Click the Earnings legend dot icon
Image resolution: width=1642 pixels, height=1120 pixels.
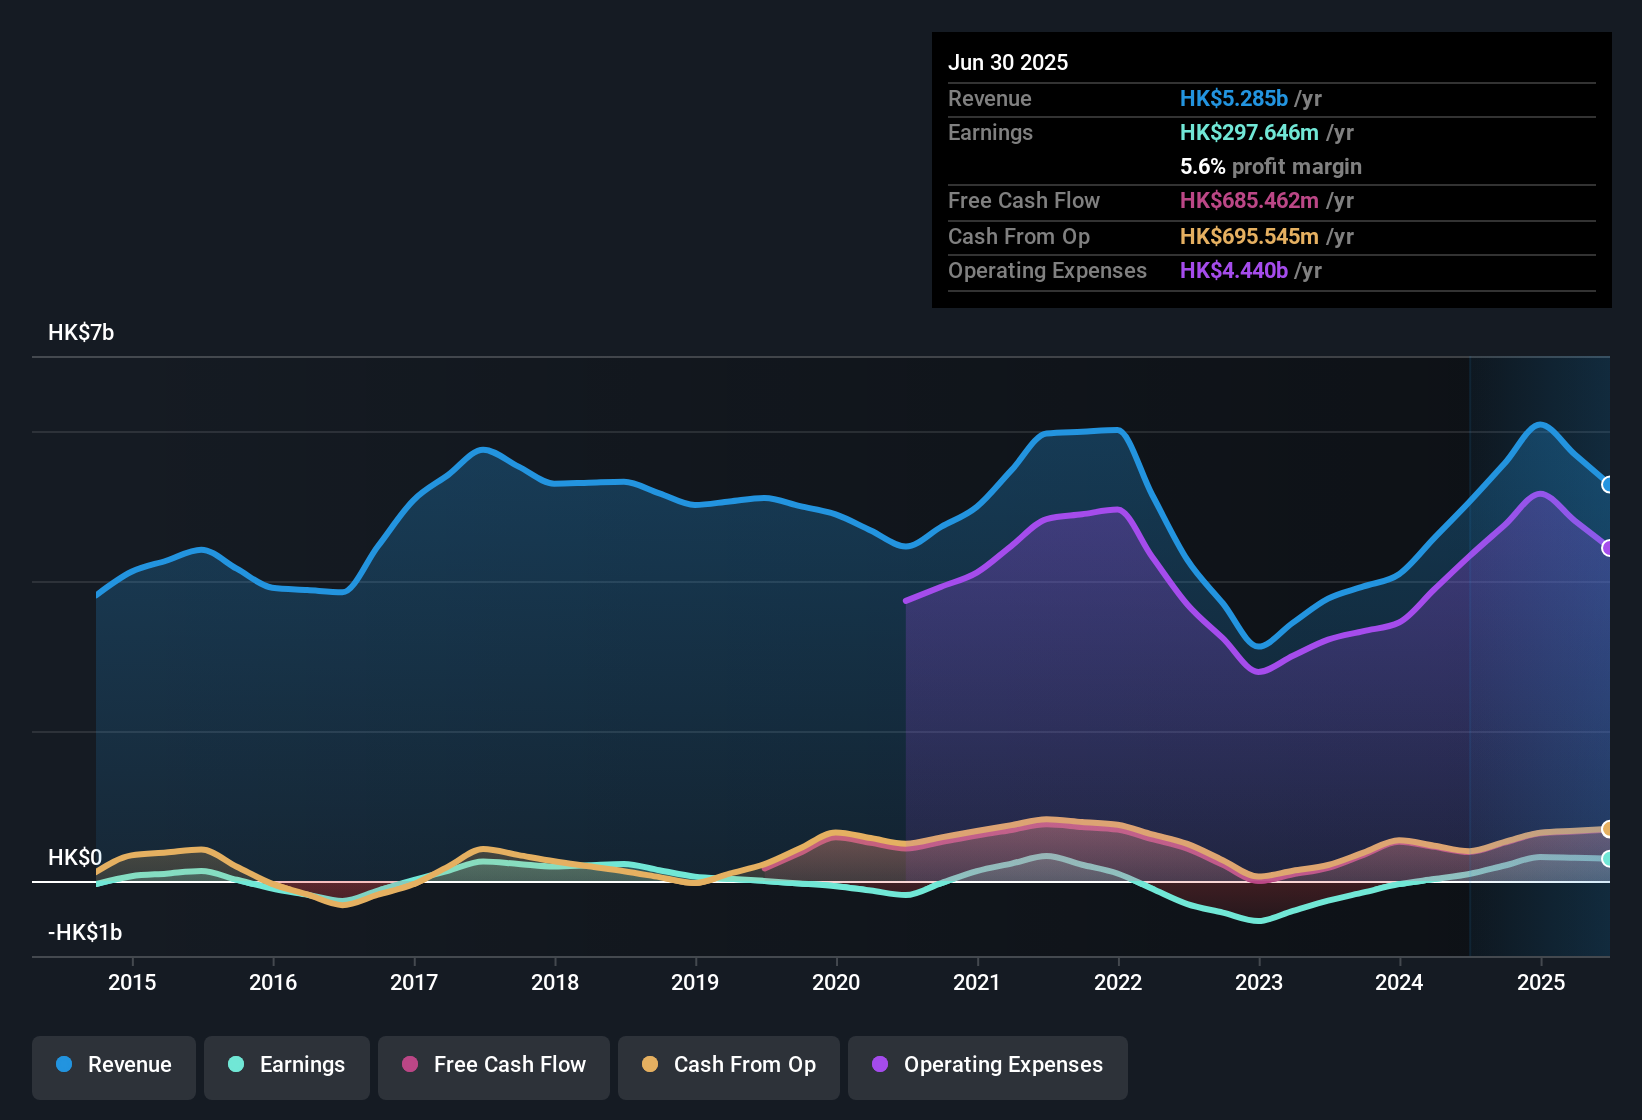click(236, 1065)
